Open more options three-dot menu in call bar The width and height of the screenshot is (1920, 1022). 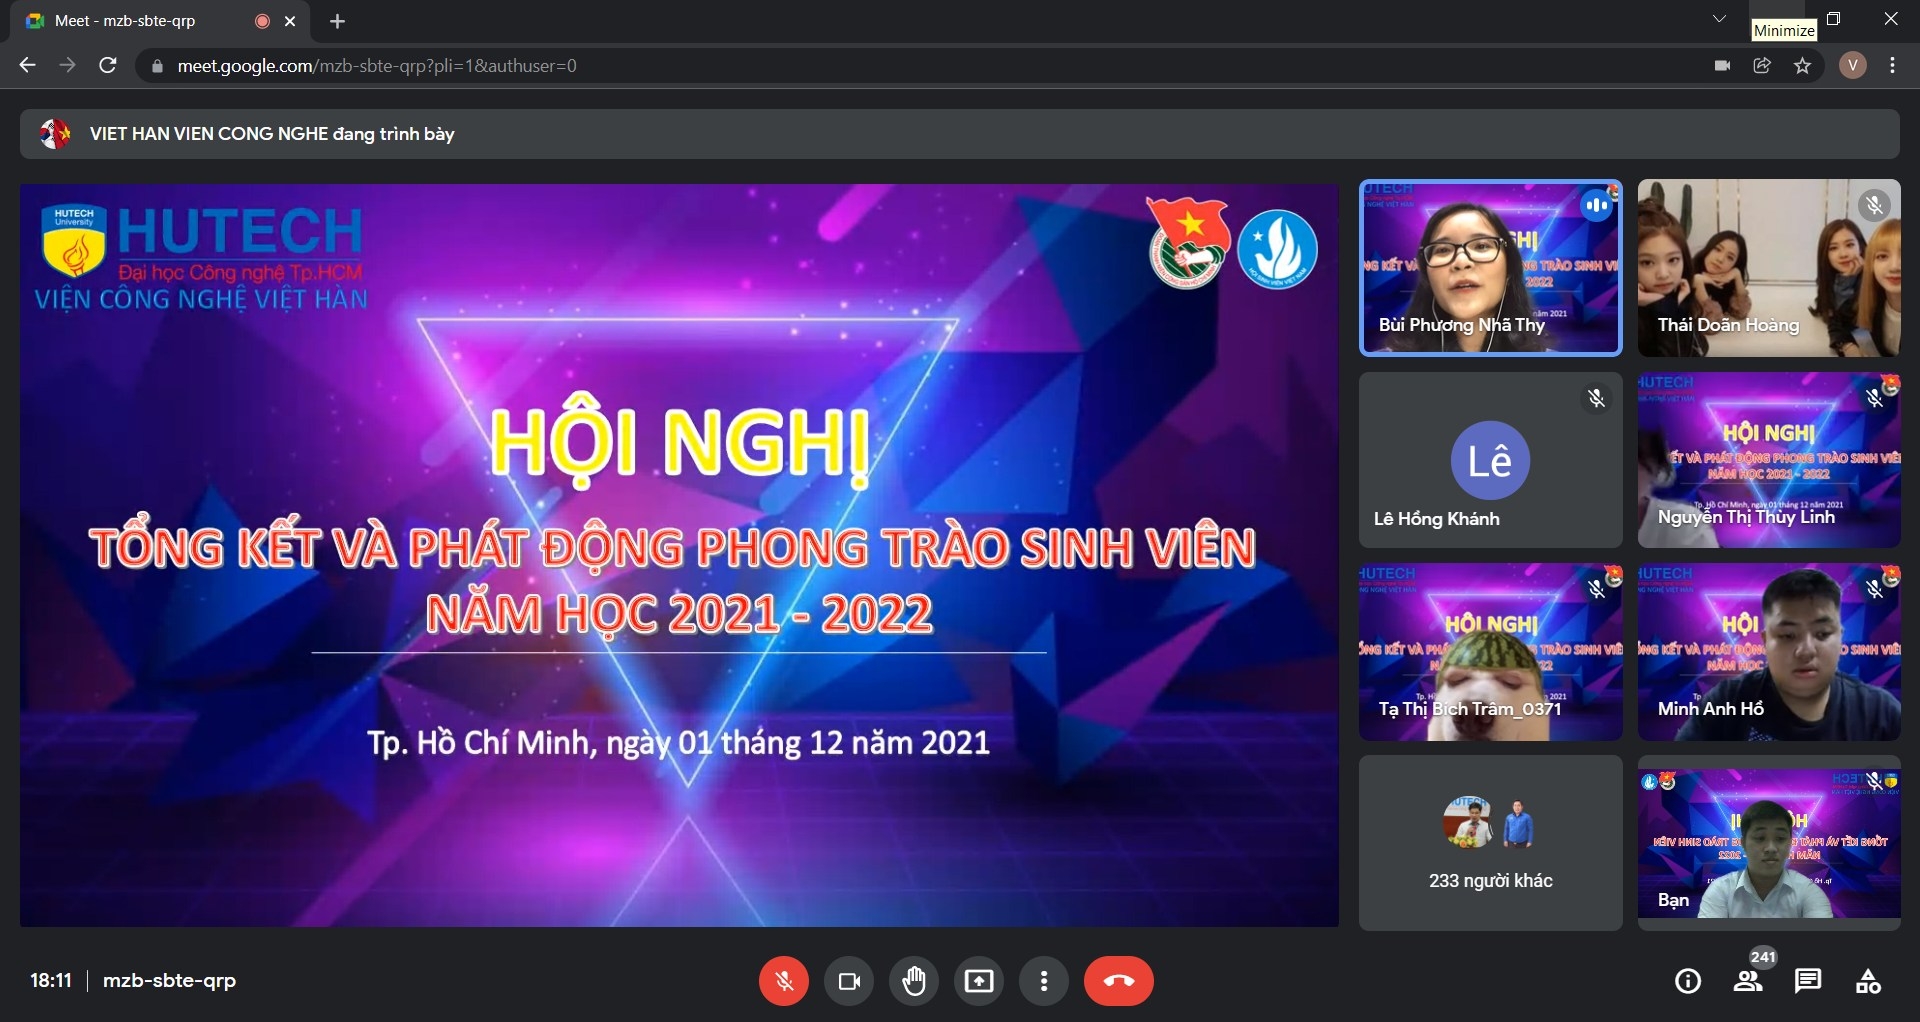(x=1044, y=981)
